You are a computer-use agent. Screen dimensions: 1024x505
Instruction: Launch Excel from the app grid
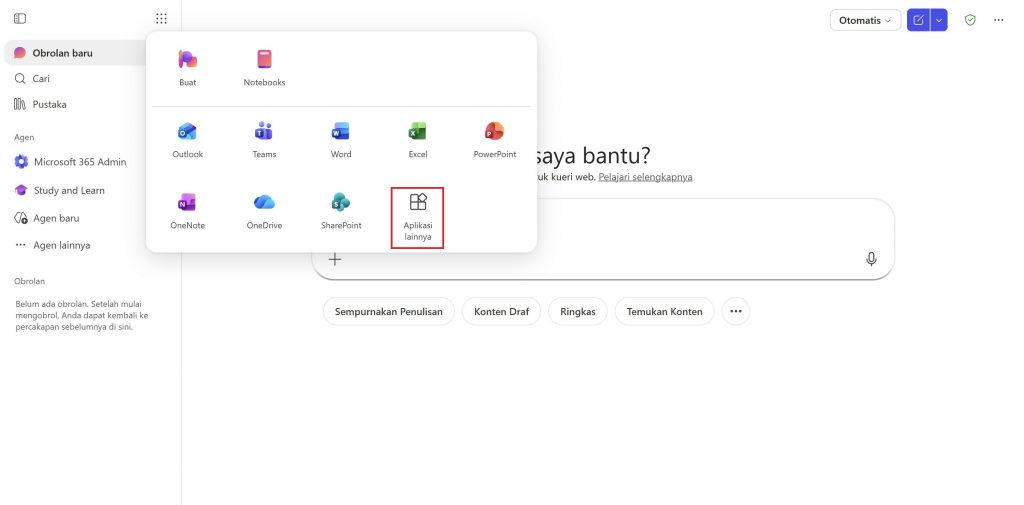tap(418, 140)
